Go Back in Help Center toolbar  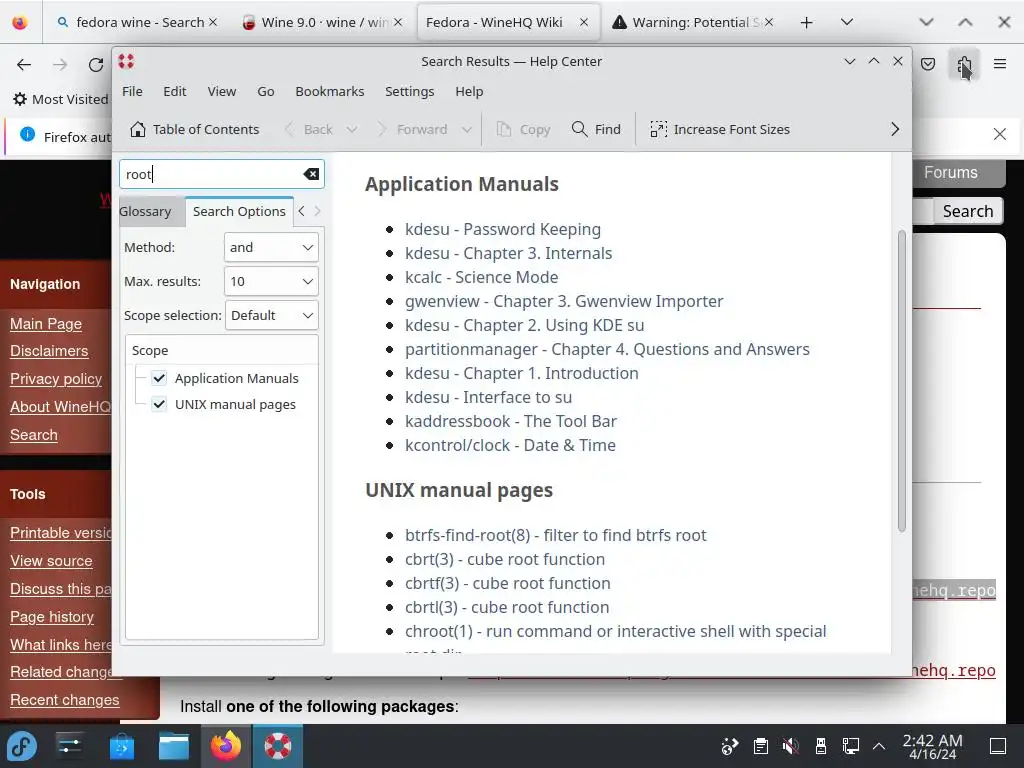pos(309,129)
